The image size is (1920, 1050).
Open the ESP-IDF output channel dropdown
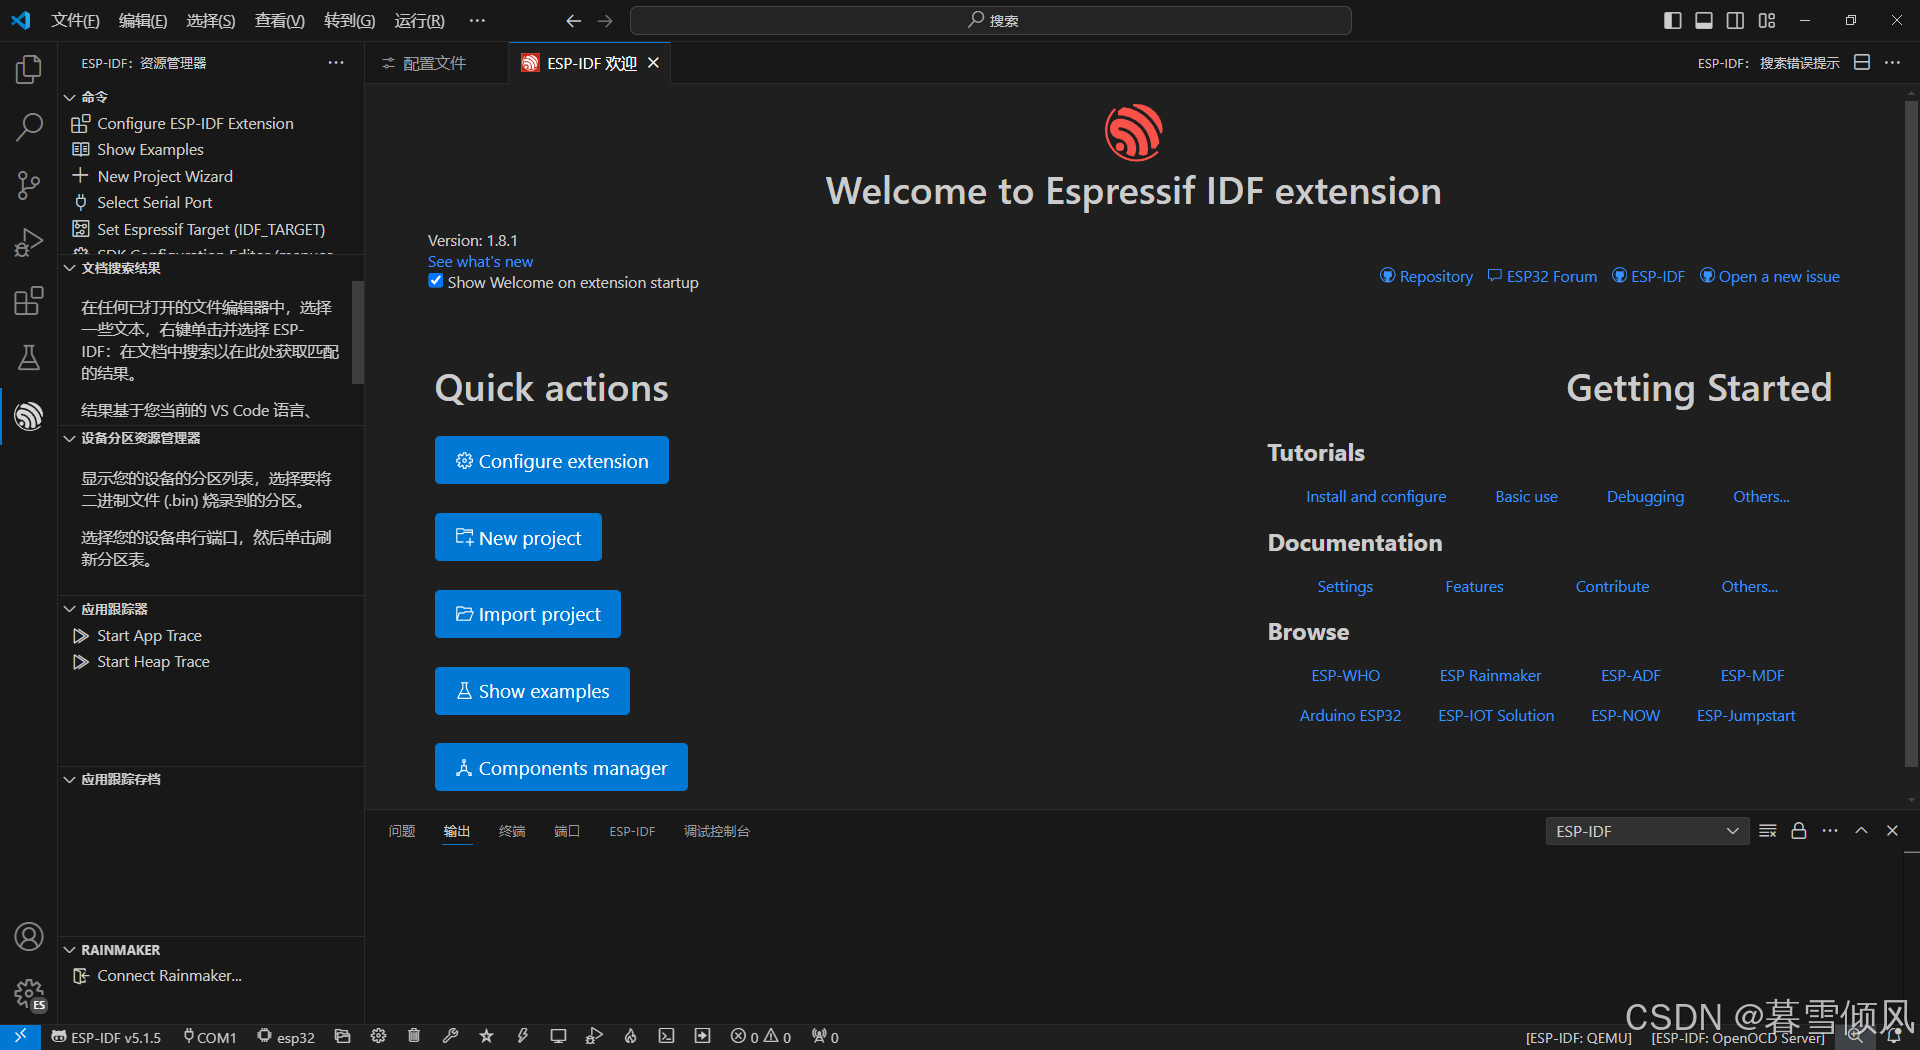point(1647,831)
